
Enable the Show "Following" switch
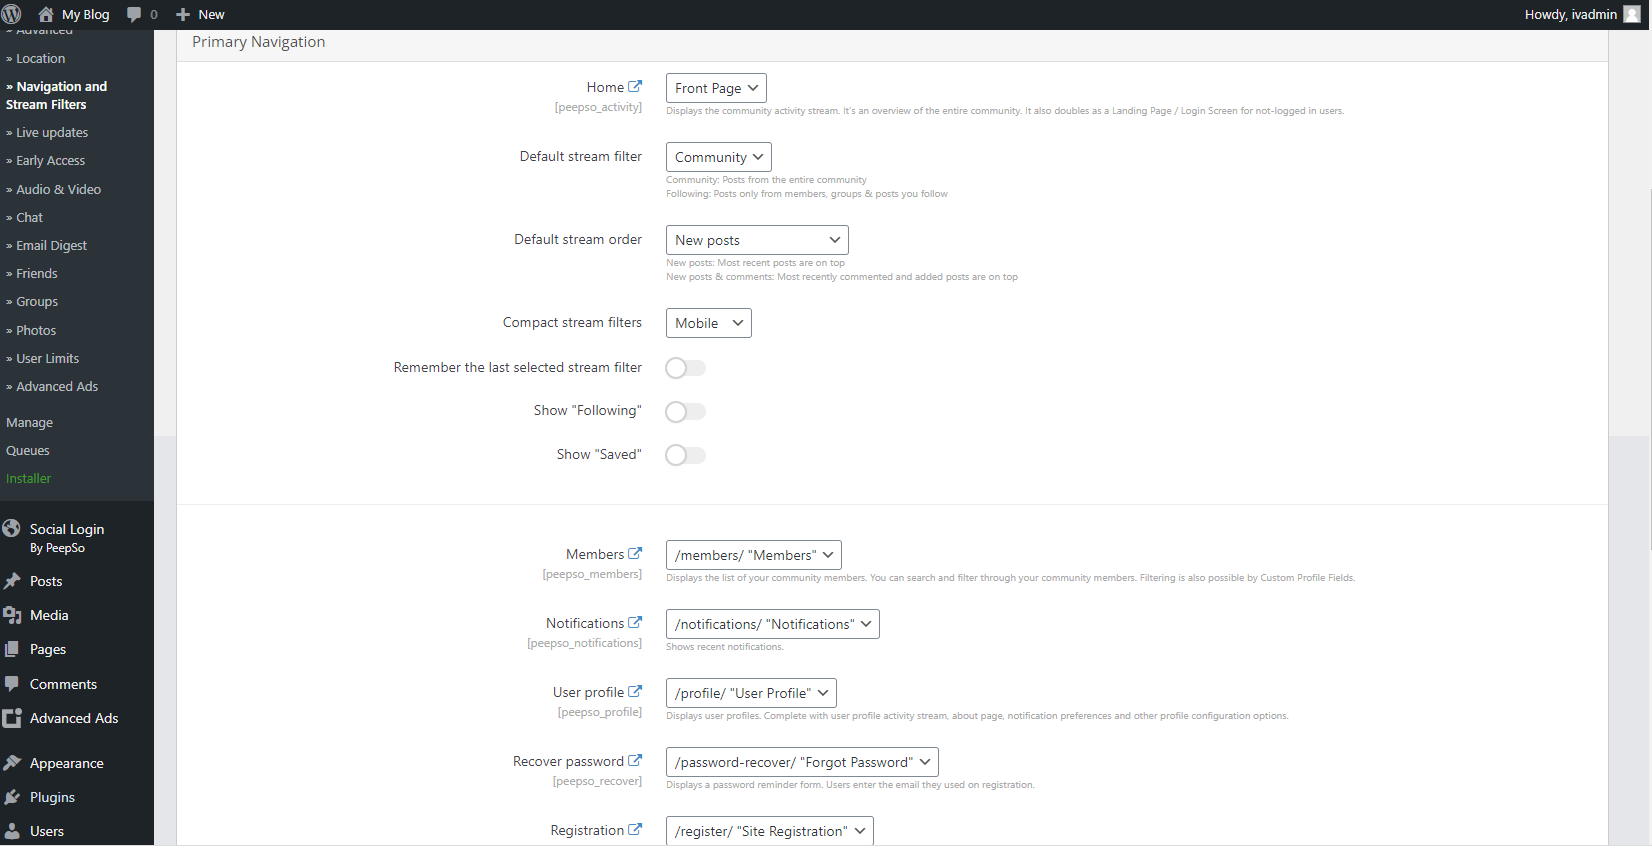(686, 411)
